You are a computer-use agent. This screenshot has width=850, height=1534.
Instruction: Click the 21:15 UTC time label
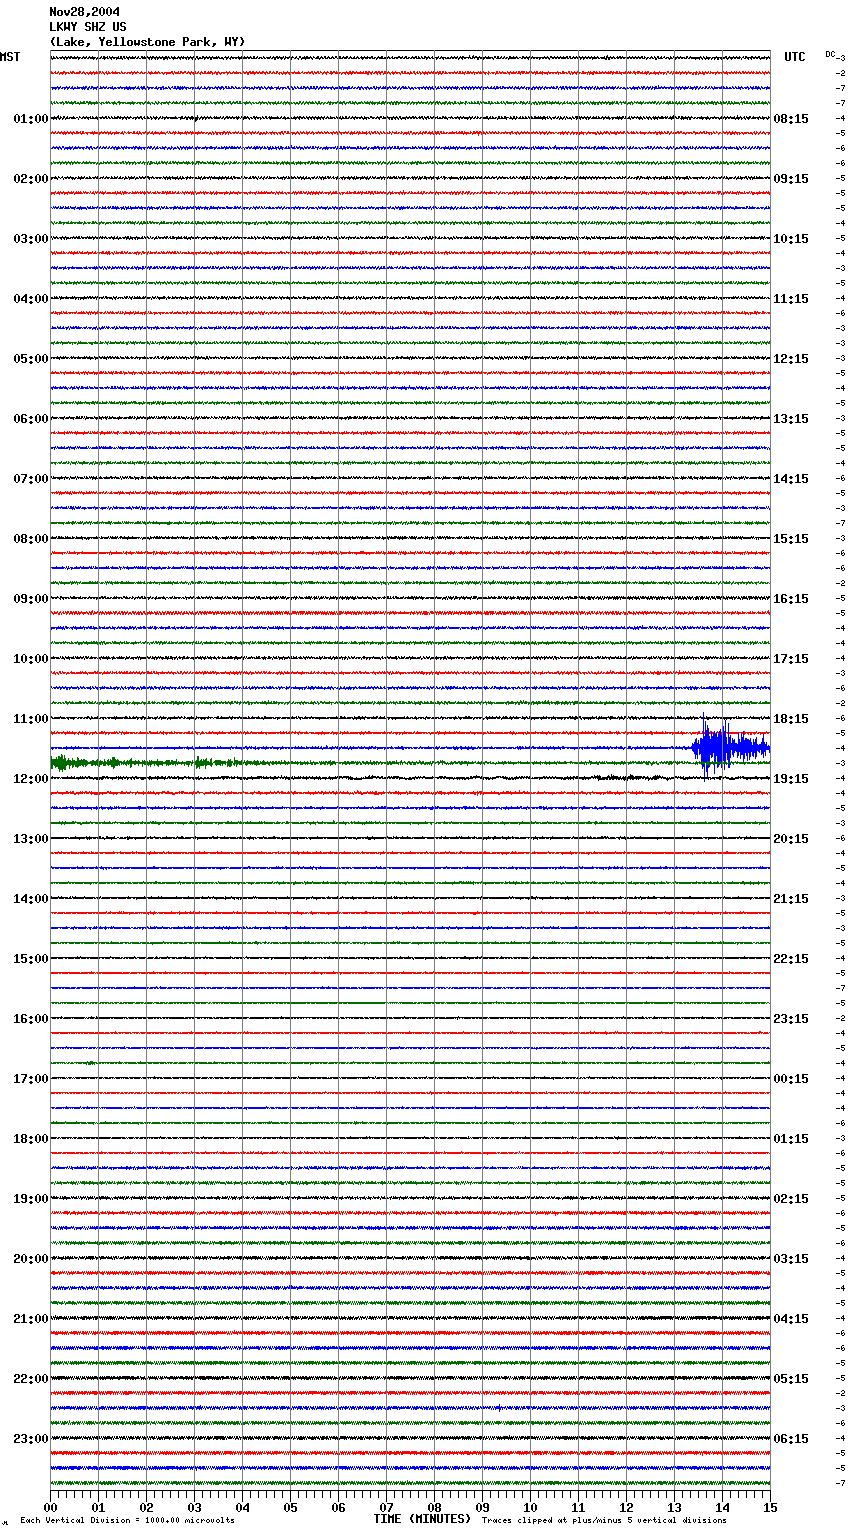pyautogui.click(x=791, y=899)
